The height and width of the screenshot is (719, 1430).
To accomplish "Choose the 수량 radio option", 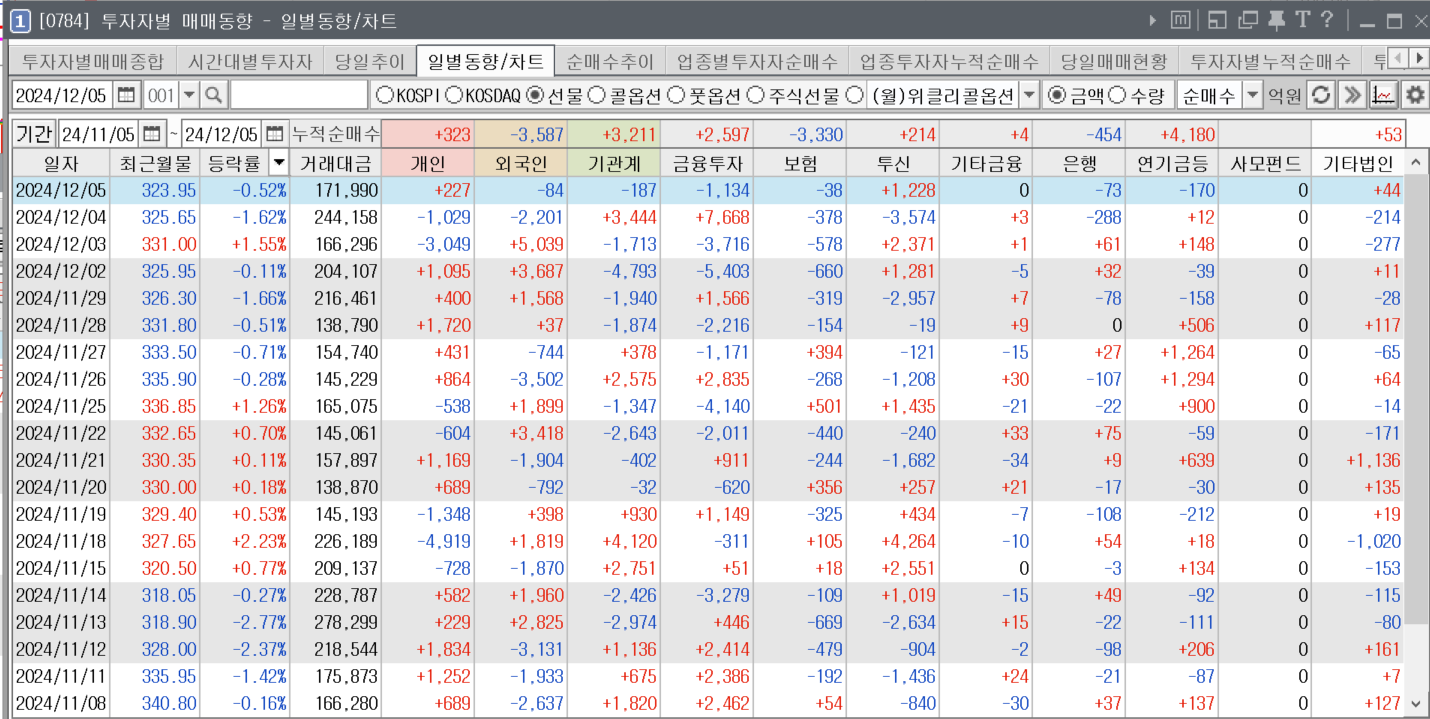I will pos(1116,96).
